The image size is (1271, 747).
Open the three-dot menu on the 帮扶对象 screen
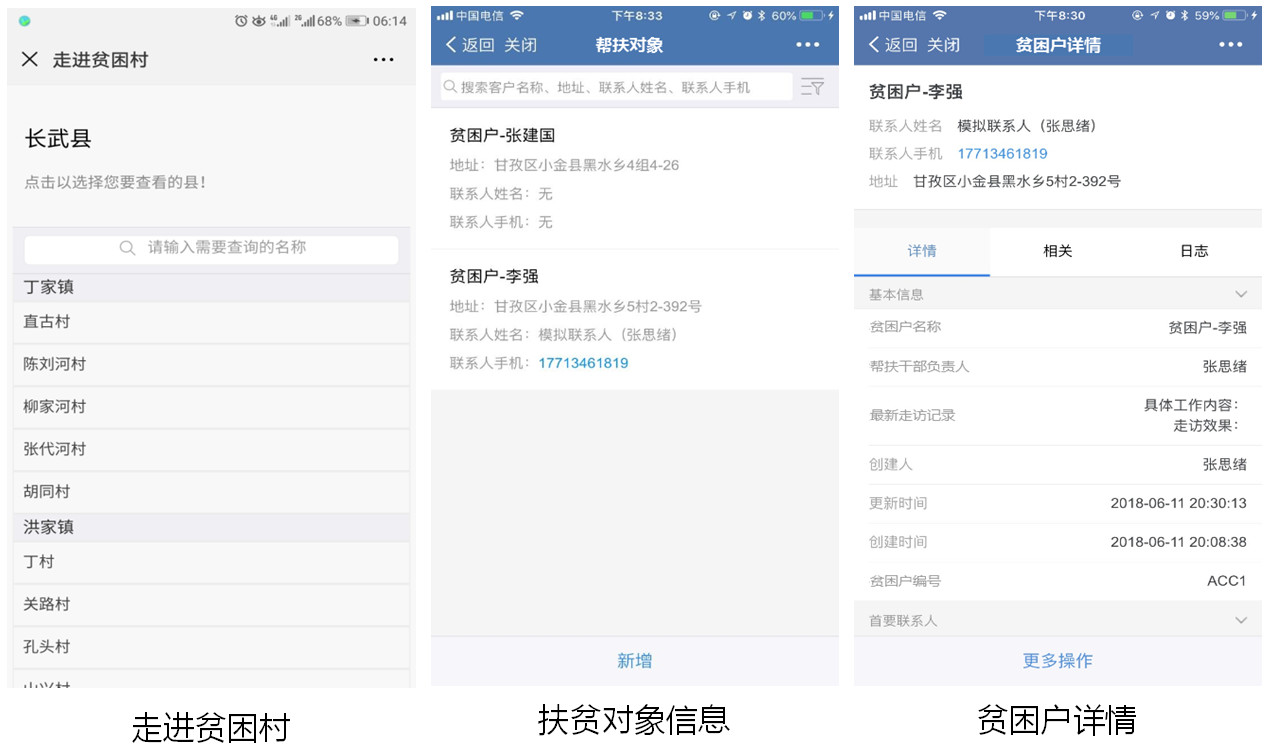pos(807,45)
